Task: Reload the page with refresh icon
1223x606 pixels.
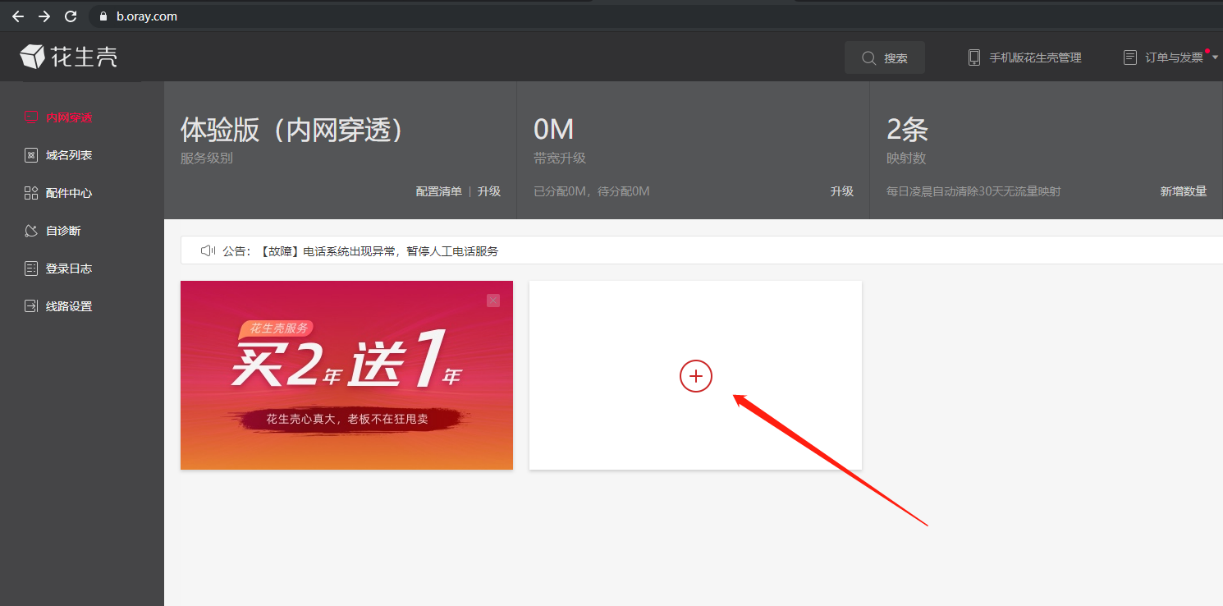Action: point(70,16)
